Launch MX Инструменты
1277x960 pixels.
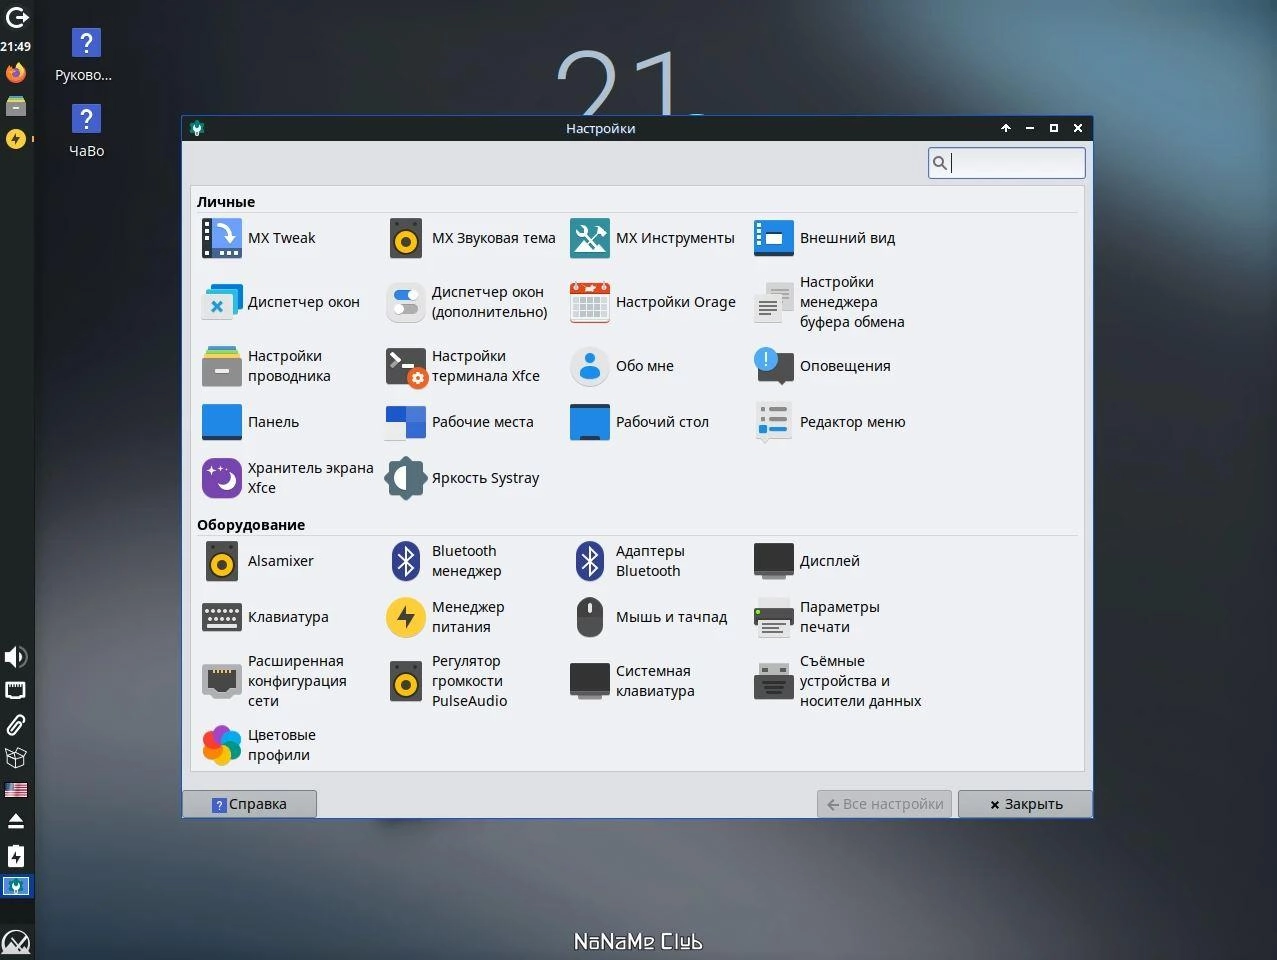[x=653, y=238]
